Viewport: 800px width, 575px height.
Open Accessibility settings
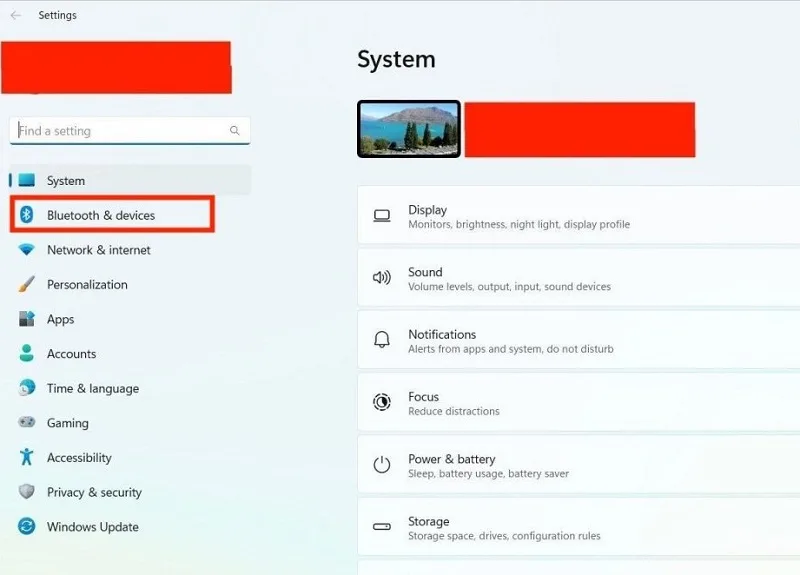[x=130, y=458]
